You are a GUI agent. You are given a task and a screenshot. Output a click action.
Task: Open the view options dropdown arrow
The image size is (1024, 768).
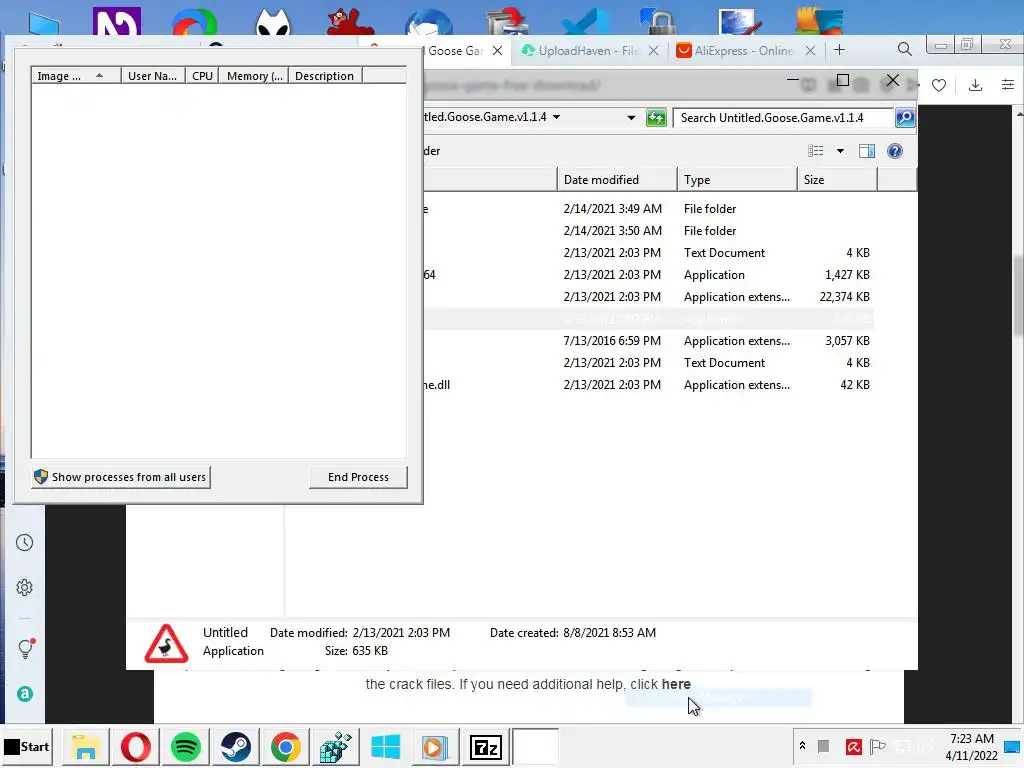840,151
